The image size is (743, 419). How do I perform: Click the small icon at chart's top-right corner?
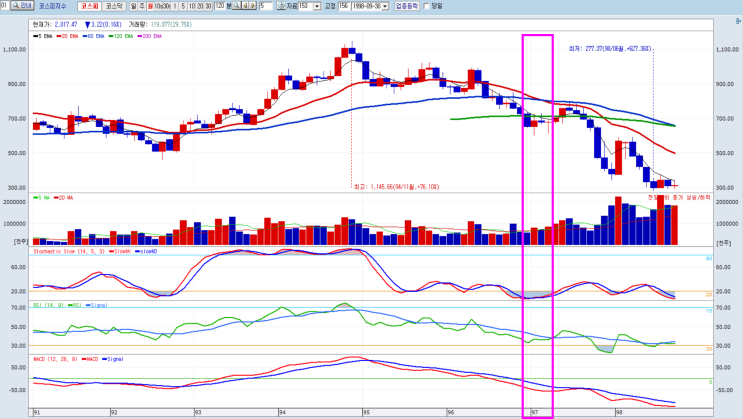pyautogui.click(x=738, y=21)
